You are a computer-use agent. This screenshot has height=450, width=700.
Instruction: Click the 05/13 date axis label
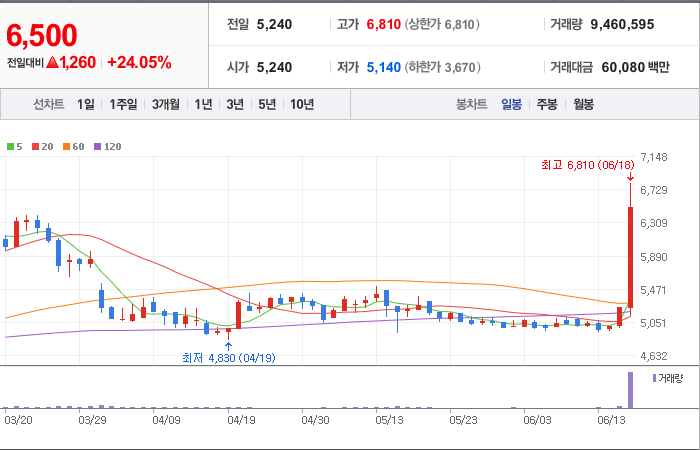pyautogui.click(x=389, y=420)
